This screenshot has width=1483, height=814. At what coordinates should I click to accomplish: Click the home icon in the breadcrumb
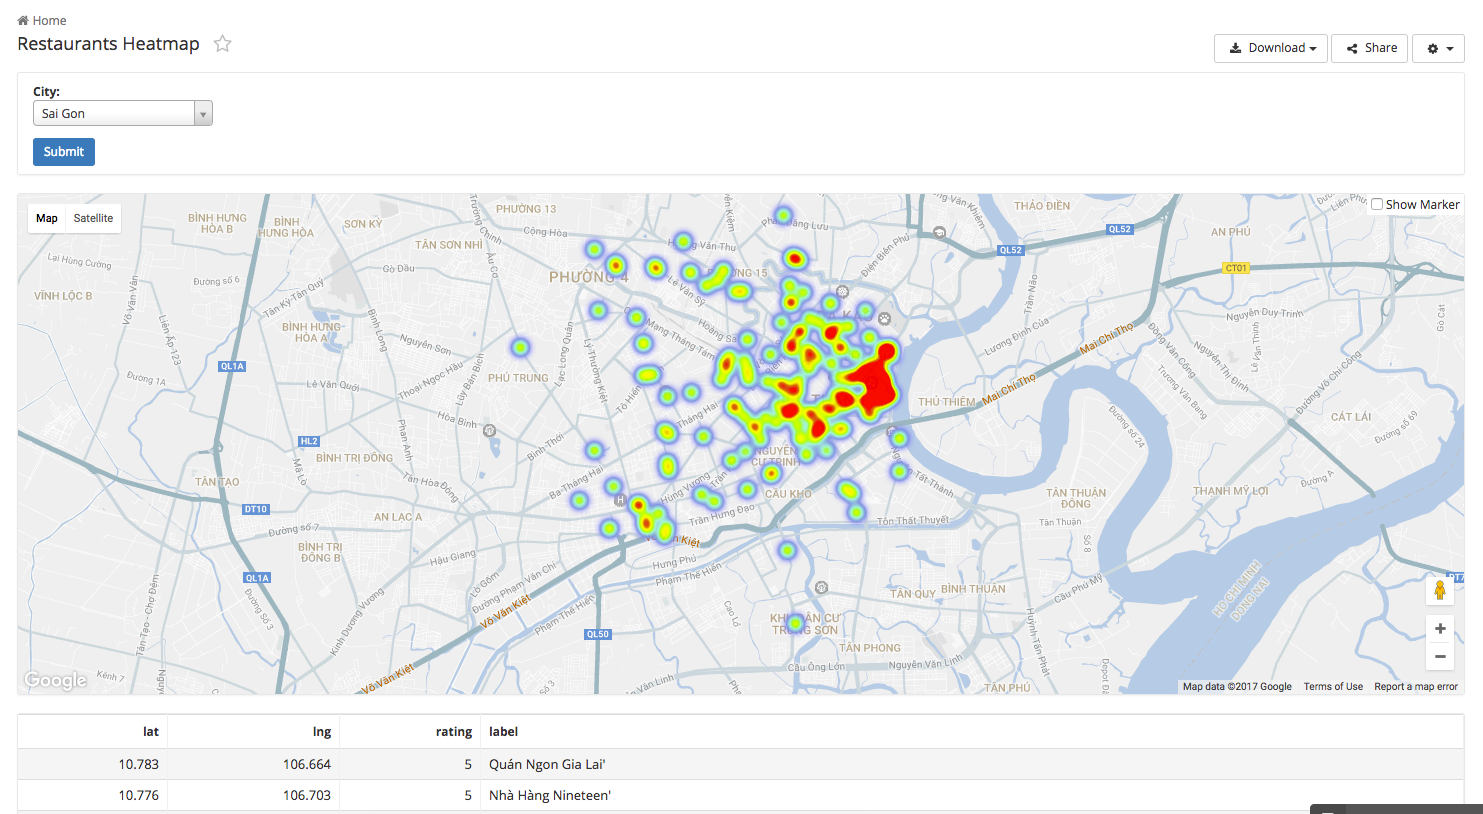[x=22, y=19]
